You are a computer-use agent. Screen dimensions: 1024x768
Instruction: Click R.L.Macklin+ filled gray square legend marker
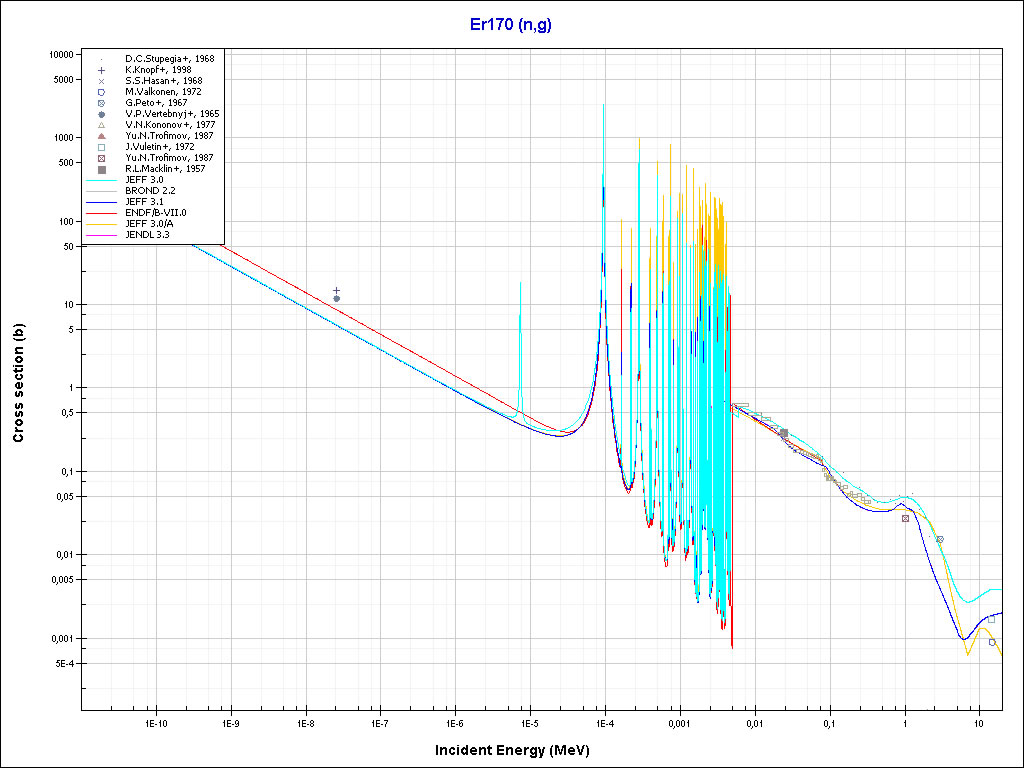coord(102,169)
